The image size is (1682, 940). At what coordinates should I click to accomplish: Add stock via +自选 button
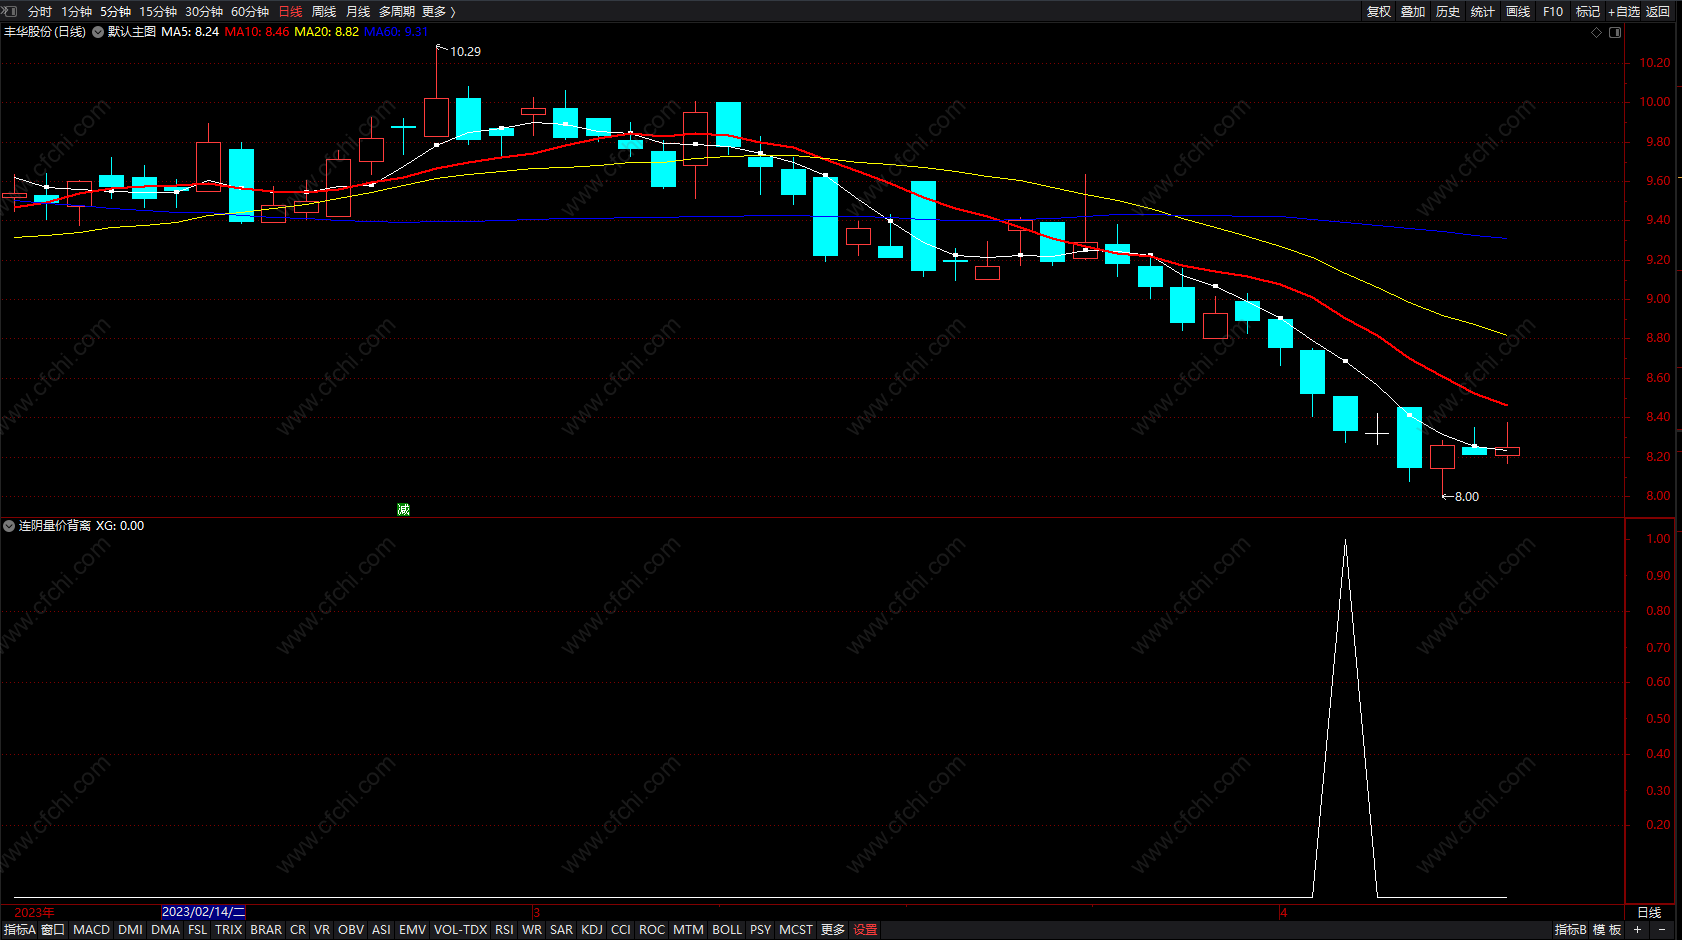(1624, 11)
